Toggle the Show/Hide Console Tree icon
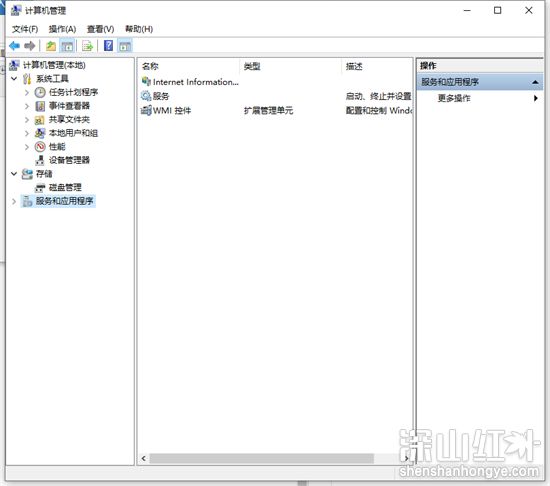The height and width of the screenshot is (486, 550). click(67, 46)
